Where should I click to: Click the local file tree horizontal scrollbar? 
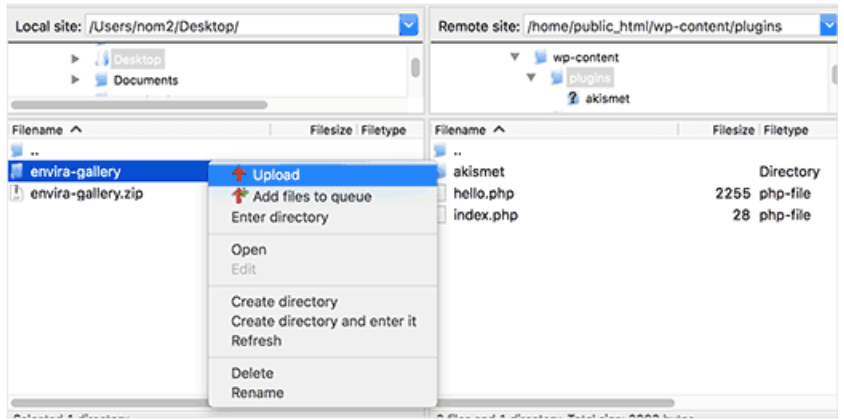[x=138, y=104]
